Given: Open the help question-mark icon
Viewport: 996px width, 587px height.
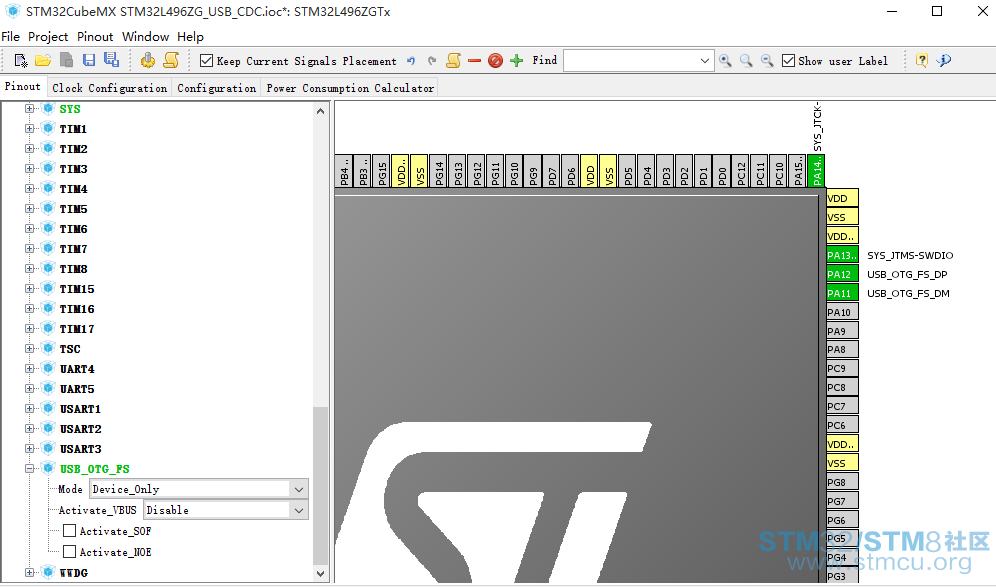Looking at the screenshot, I should [922, 60].
